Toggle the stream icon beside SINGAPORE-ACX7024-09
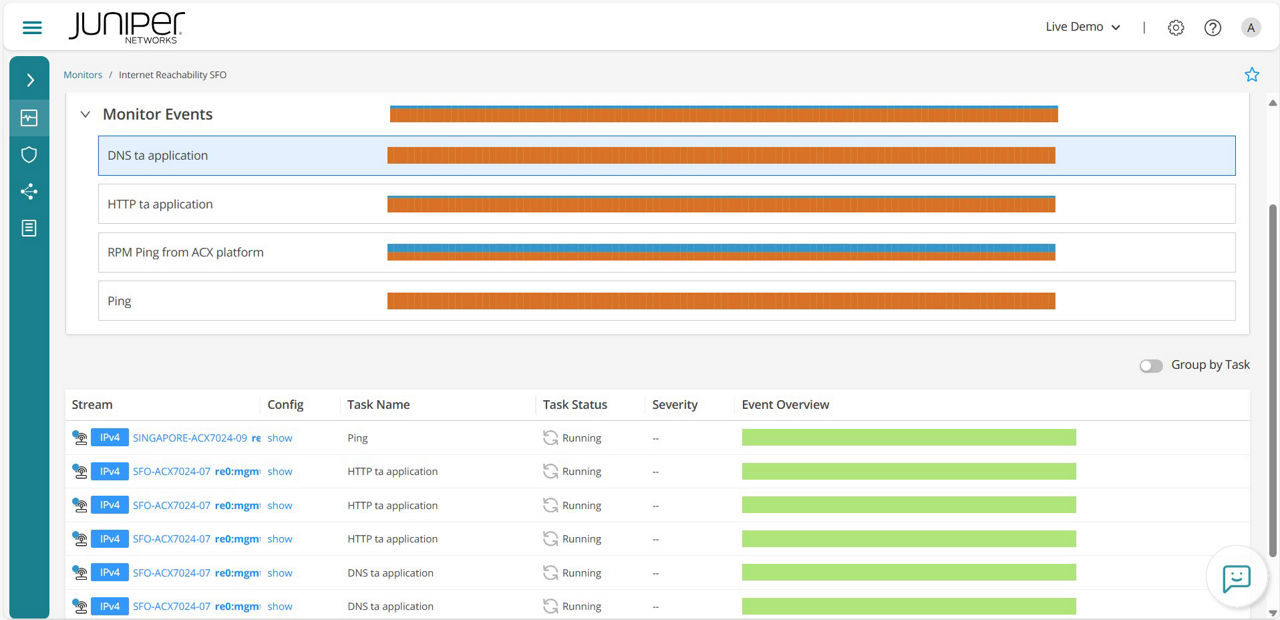This screenshot has height=620, width=1280. point(79,437)
